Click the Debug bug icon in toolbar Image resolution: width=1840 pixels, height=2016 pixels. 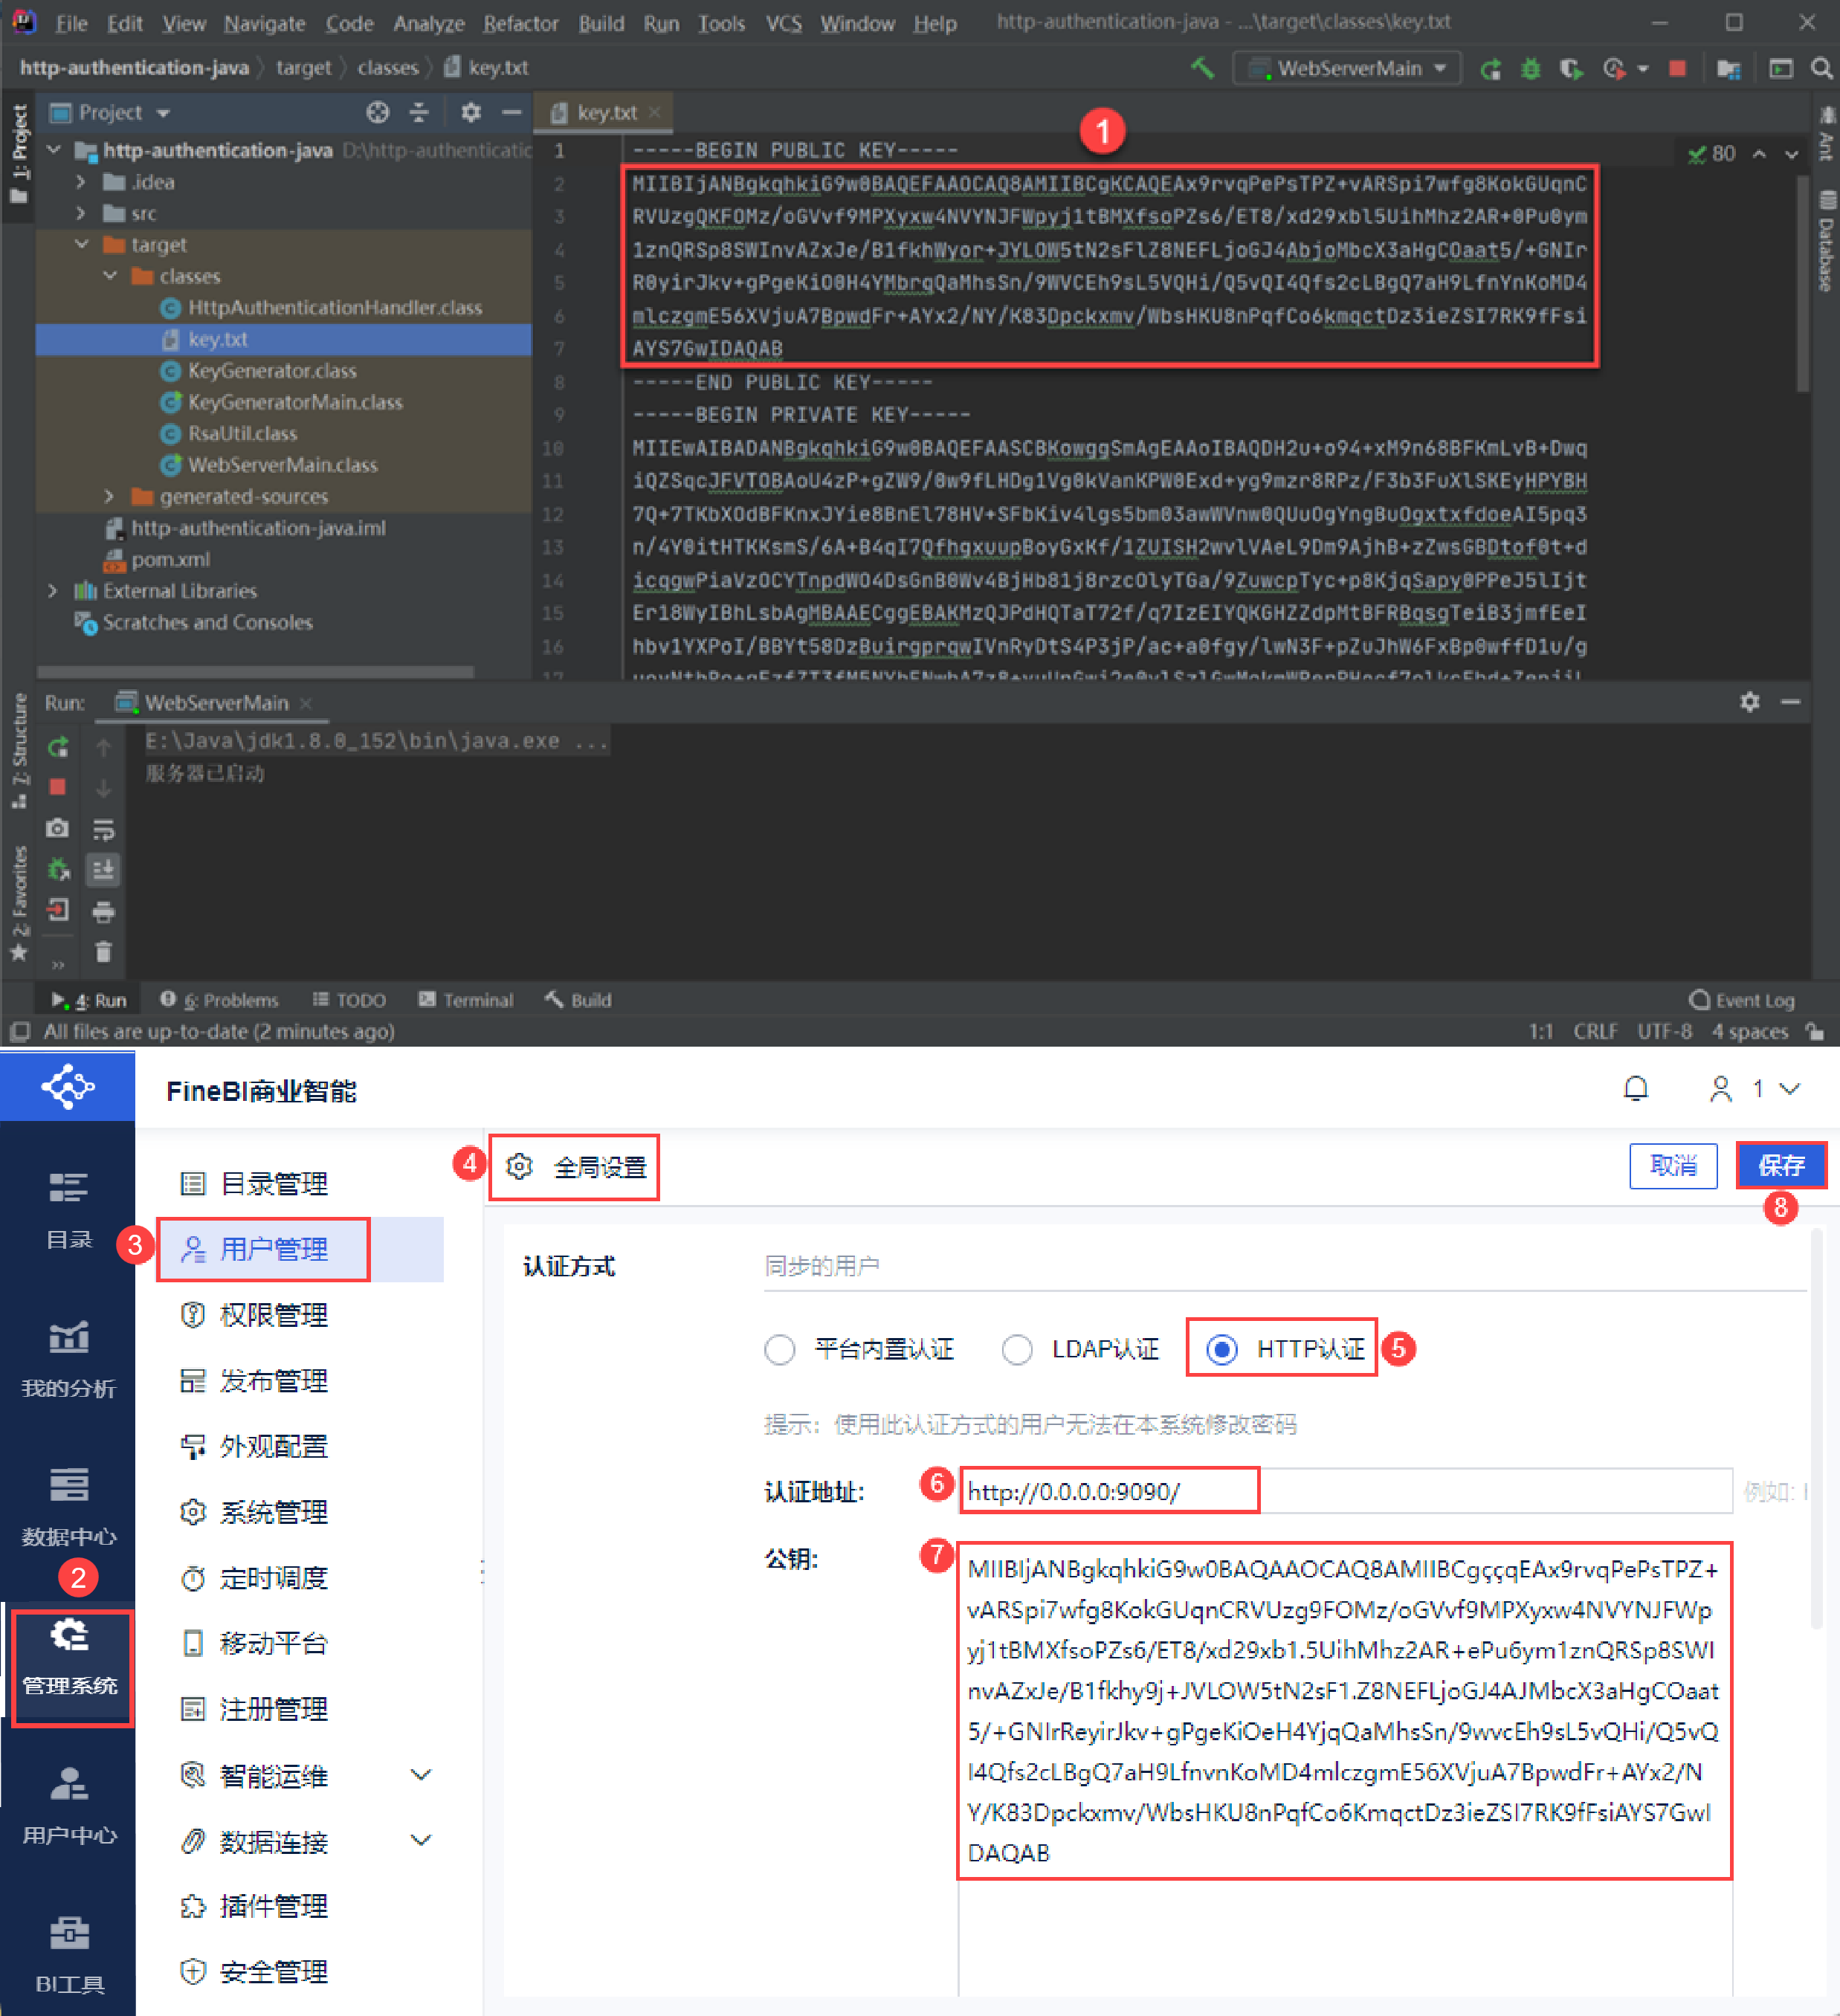pyautogui.click(x=1530, y=68)
